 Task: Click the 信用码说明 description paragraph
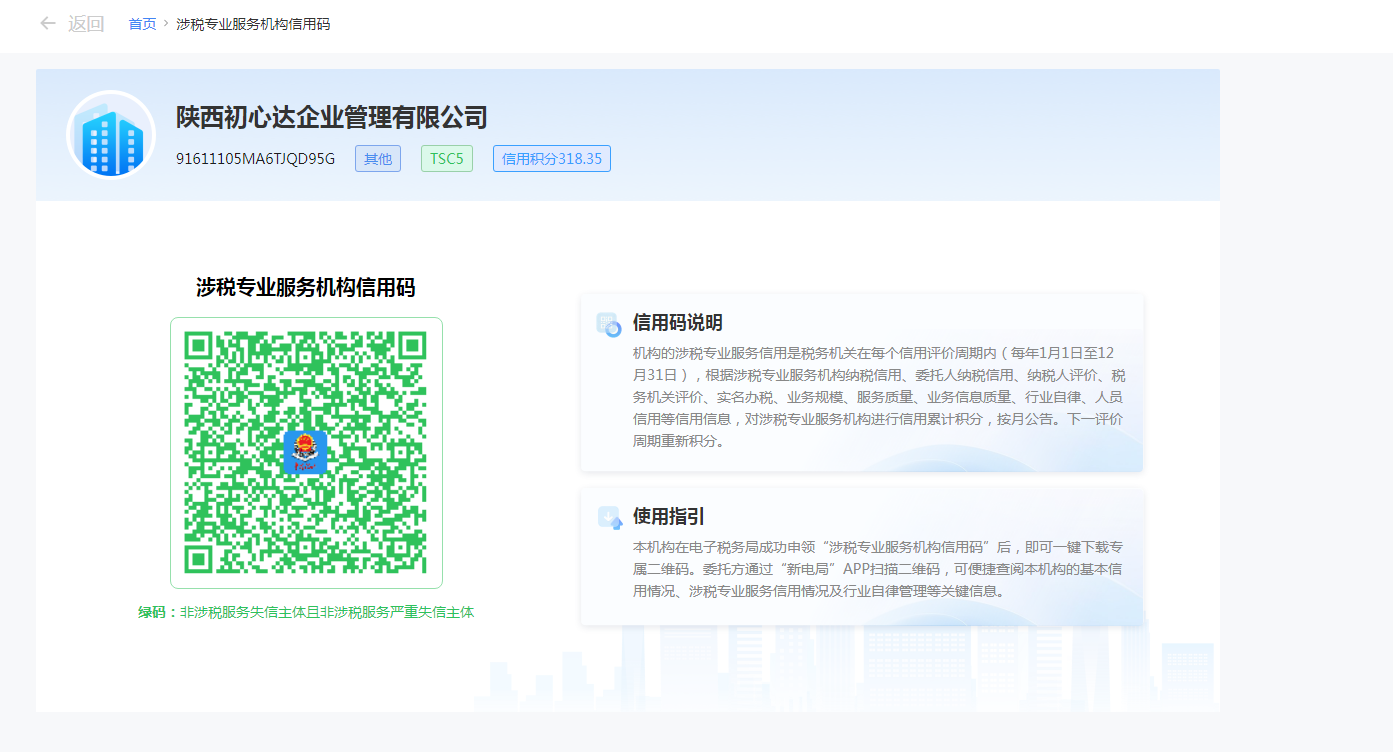pos(879,397)
